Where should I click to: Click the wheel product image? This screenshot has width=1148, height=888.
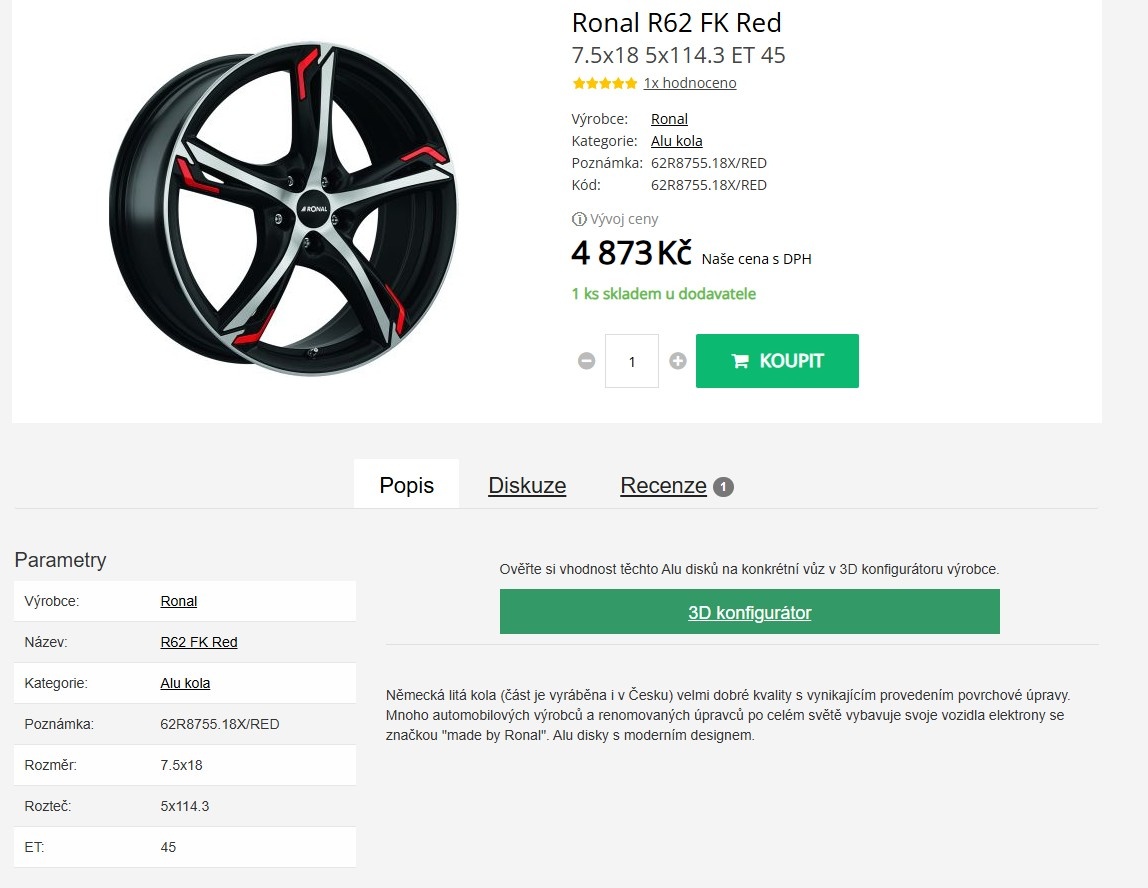pyautogui.click(x=285, y=205)
